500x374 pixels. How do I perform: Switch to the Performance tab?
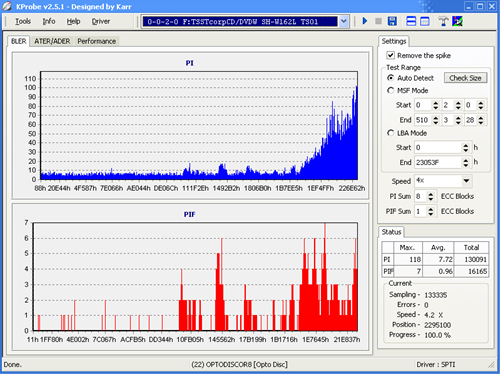(x=97, y=41)
